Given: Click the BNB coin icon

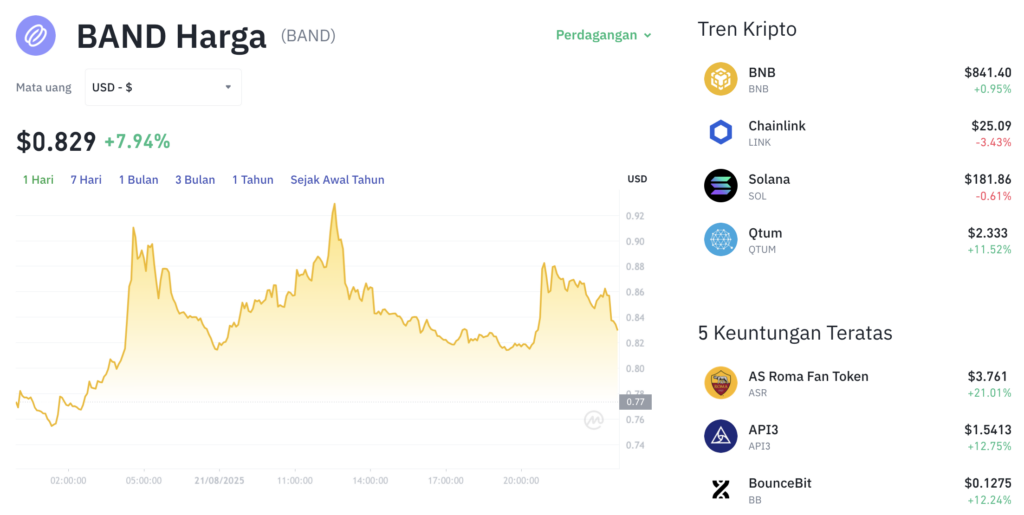Looking at the screenshot, I should [x=720, y=79].
